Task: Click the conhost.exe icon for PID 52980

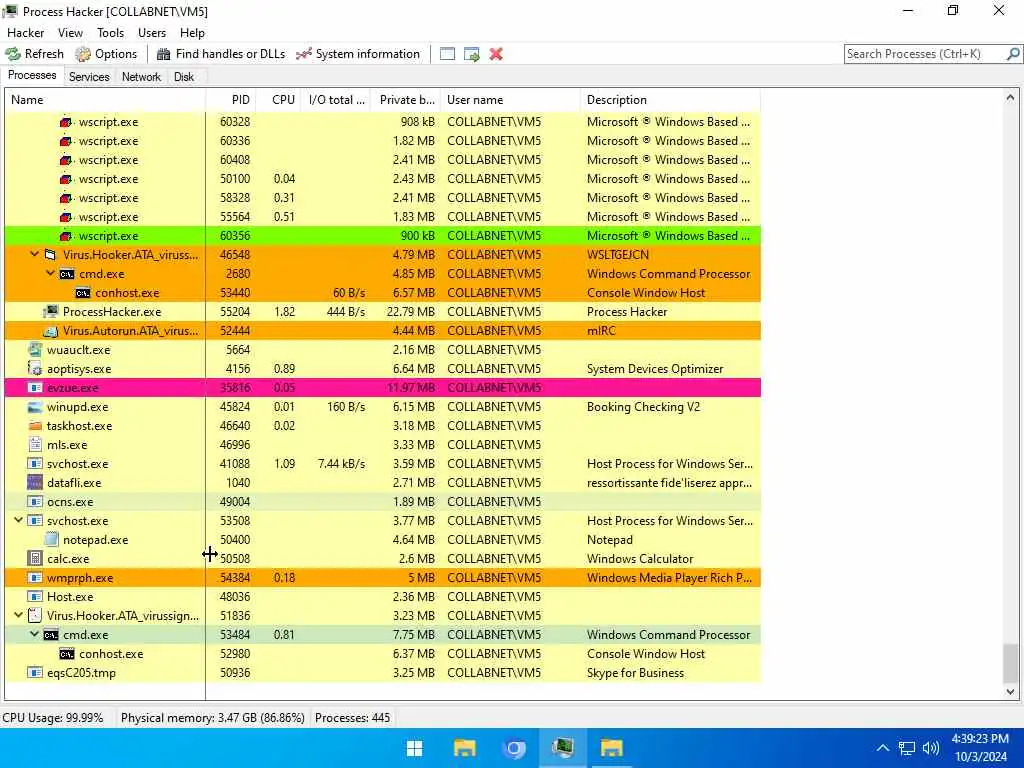Action: 67,653
